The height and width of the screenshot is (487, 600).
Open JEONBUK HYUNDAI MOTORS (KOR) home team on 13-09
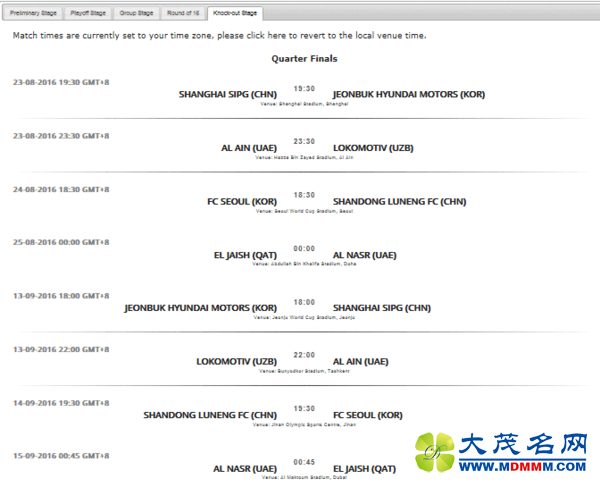[200, 308]
